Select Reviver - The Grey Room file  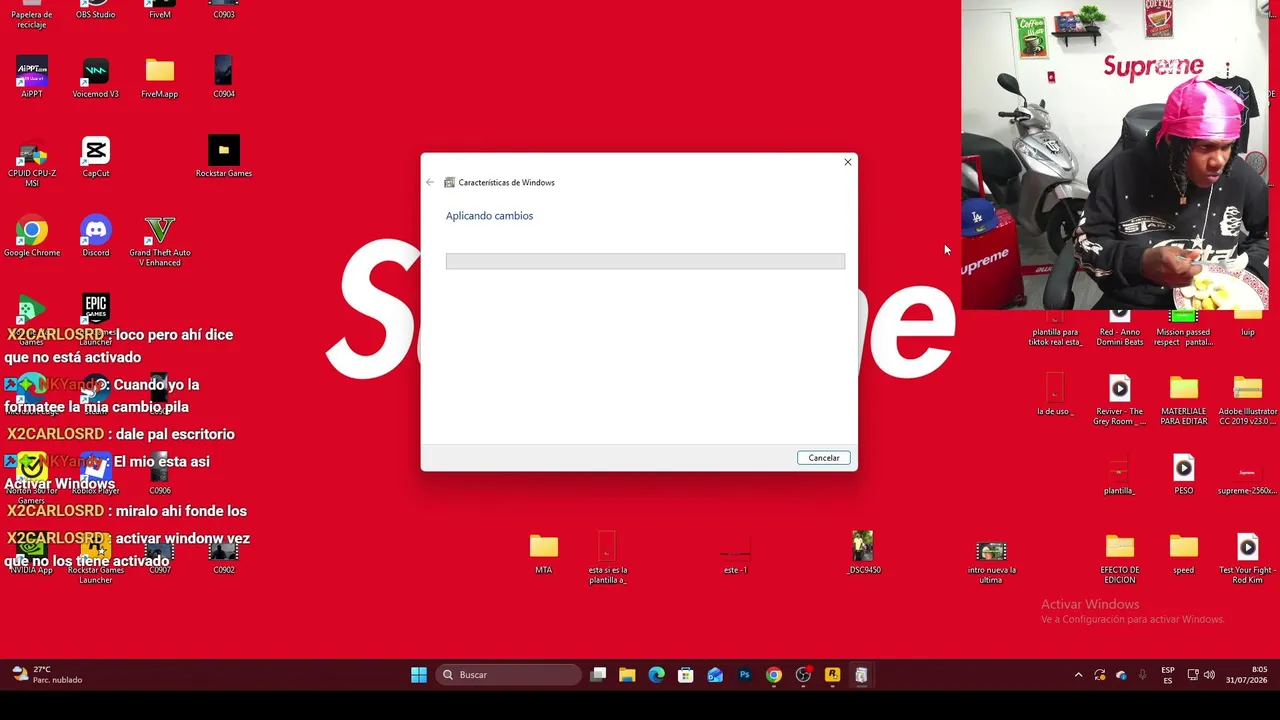click(x=1120, y=401)
